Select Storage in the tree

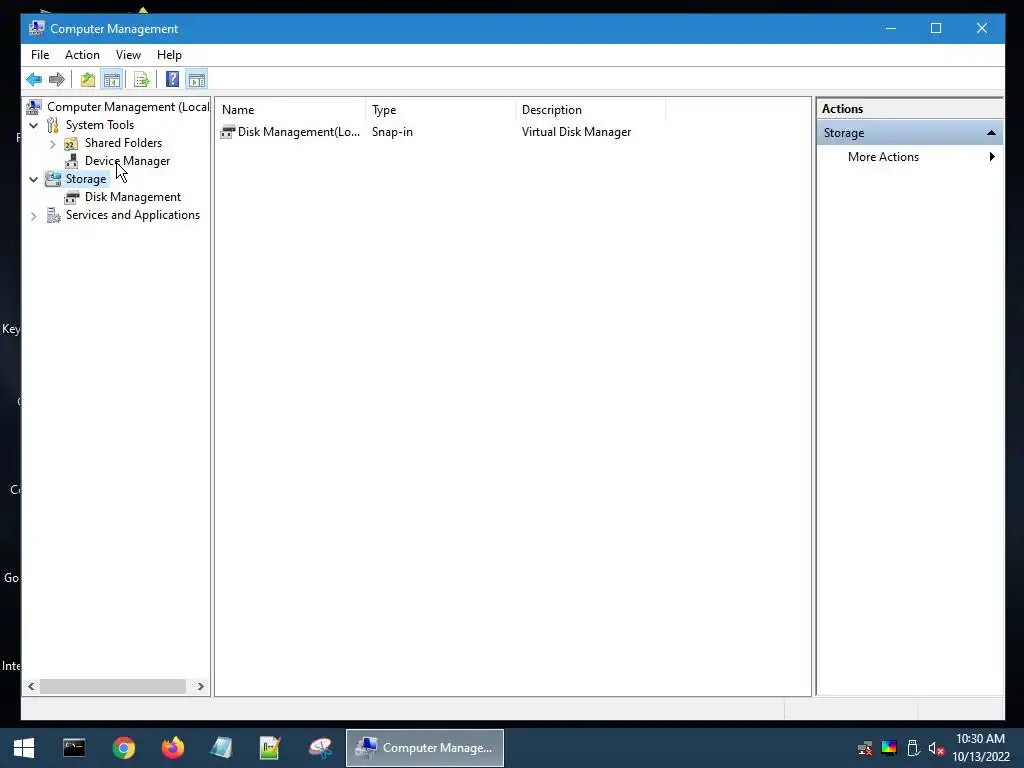[x=86, y=179]
